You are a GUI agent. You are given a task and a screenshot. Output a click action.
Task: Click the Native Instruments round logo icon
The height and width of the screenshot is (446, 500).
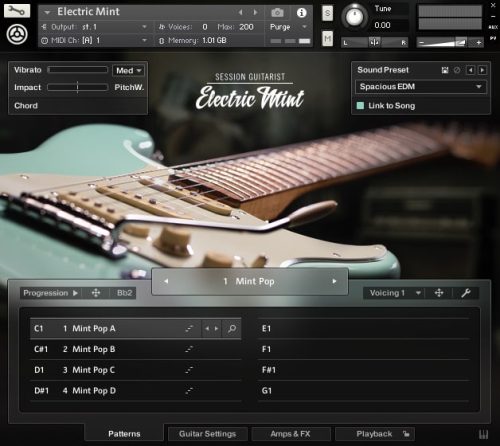point(17,34)
